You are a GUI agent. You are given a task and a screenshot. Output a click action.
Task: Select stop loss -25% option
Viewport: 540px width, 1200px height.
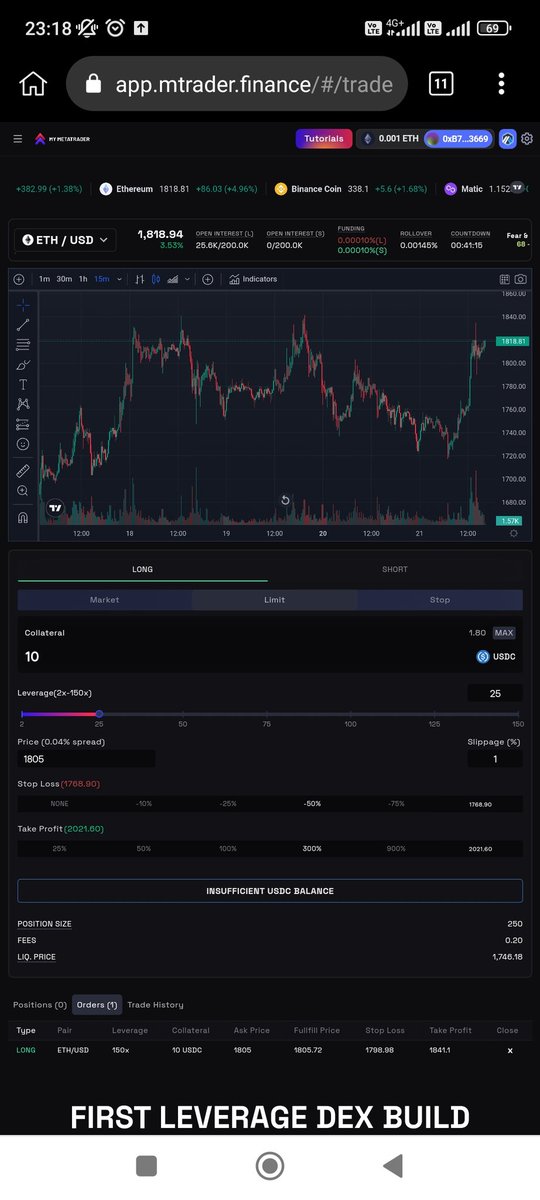(228, 804)
